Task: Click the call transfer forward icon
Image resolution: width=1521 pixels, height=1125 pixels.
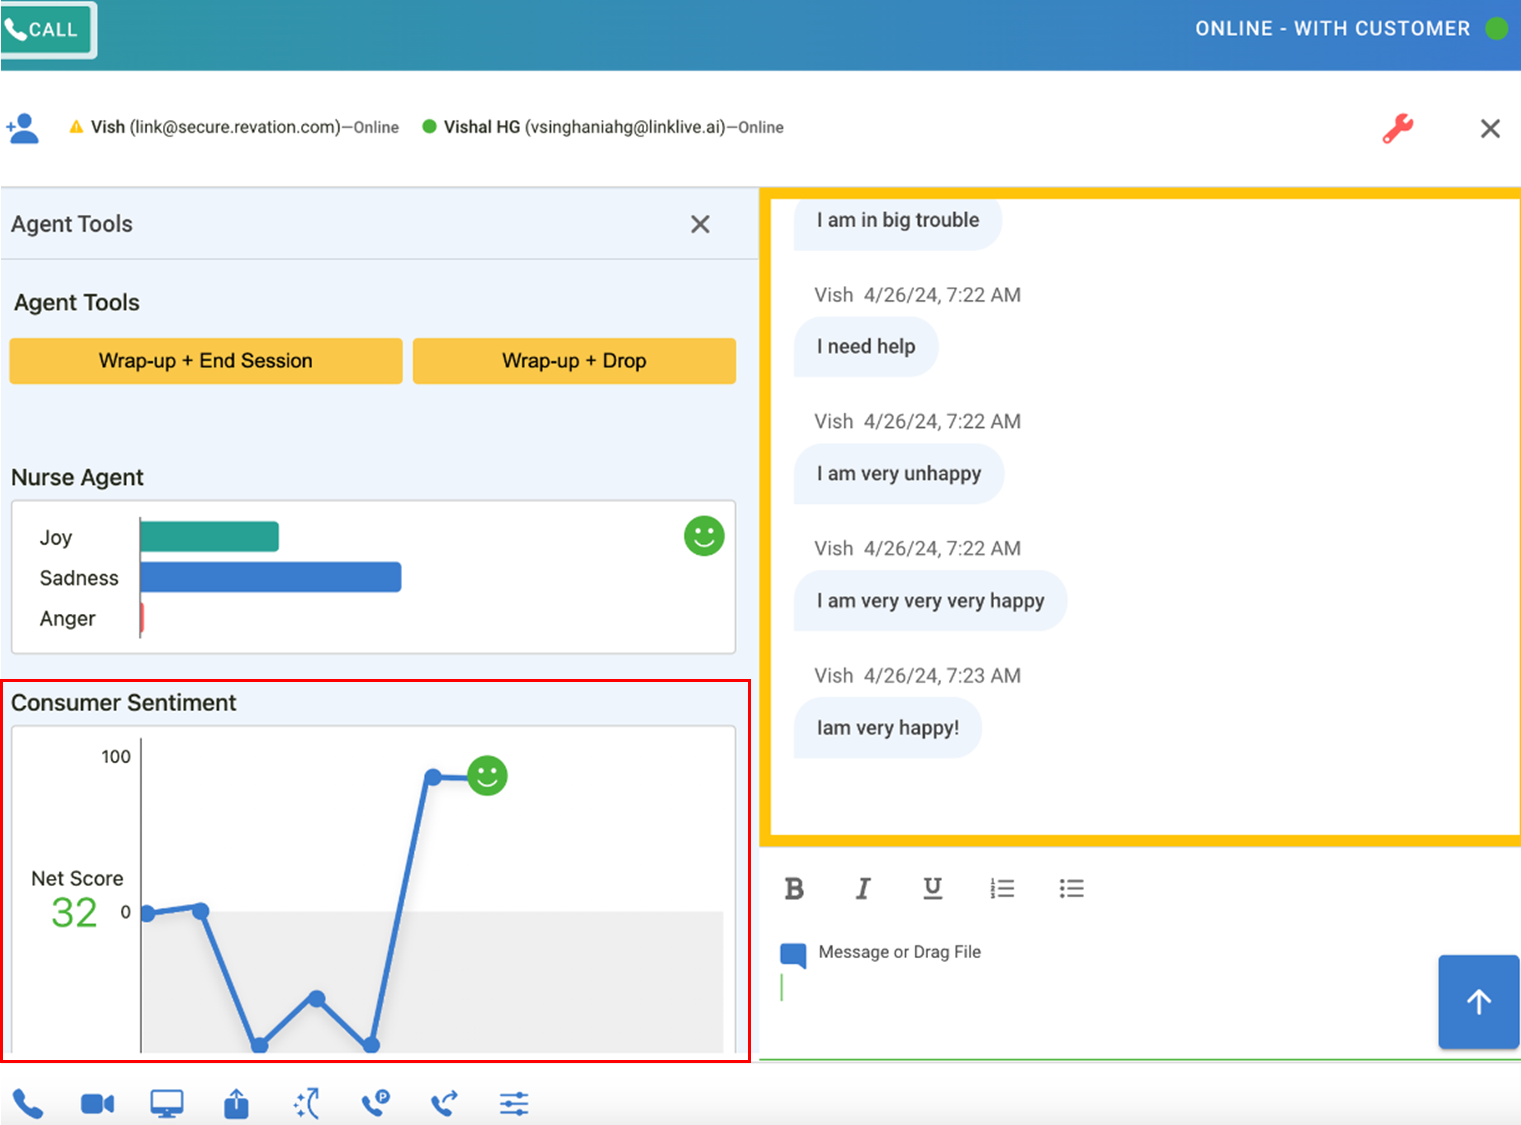Action: pos(444,1103)
